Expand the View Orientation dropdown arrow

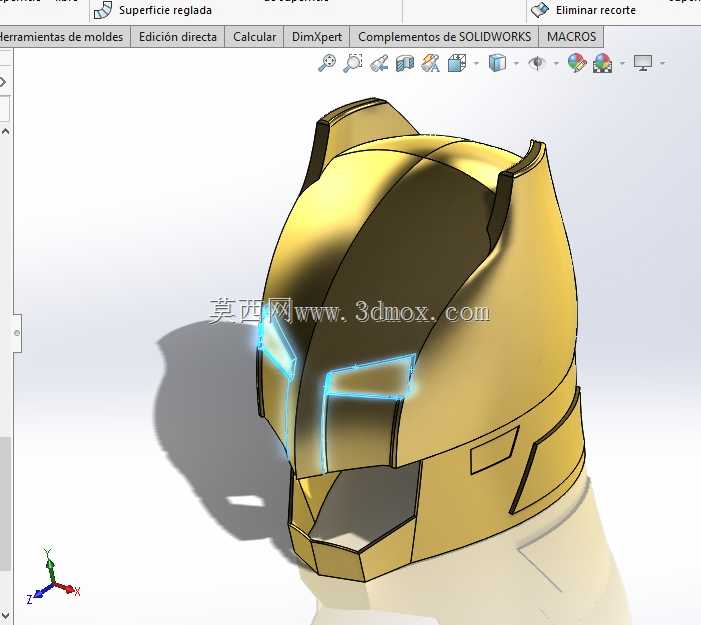tap(476, 63)
